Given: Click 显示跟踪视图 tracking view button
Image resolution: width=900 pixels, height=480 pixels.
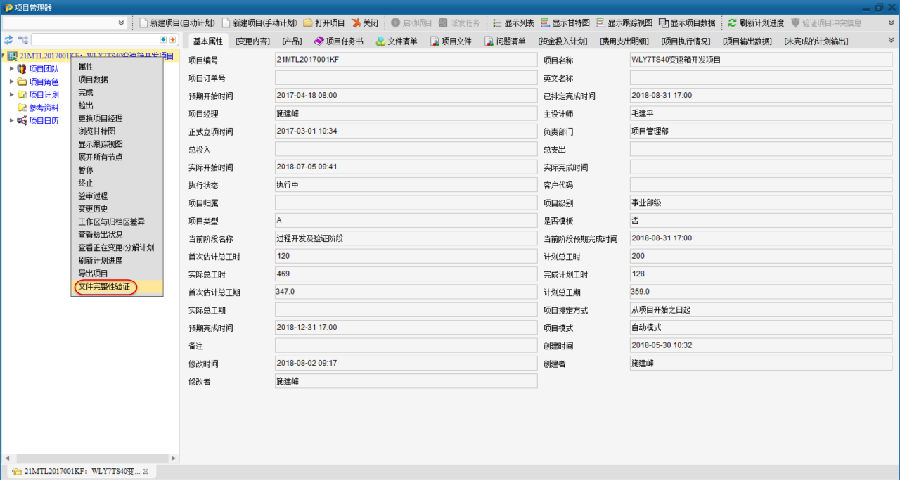Looking at the screenshot, I should point(624,23).
